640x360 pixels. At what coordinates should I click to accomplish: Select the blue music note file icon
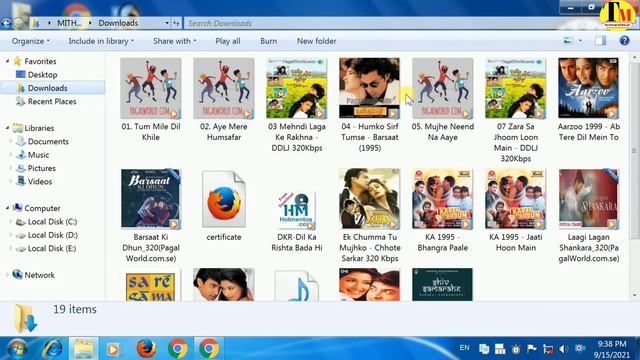297,286
